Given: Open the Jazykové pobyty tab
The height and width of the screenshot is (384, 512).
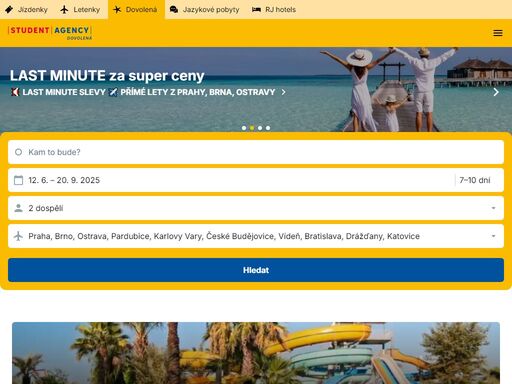Looking at the screenshot, I should [204, 10].
